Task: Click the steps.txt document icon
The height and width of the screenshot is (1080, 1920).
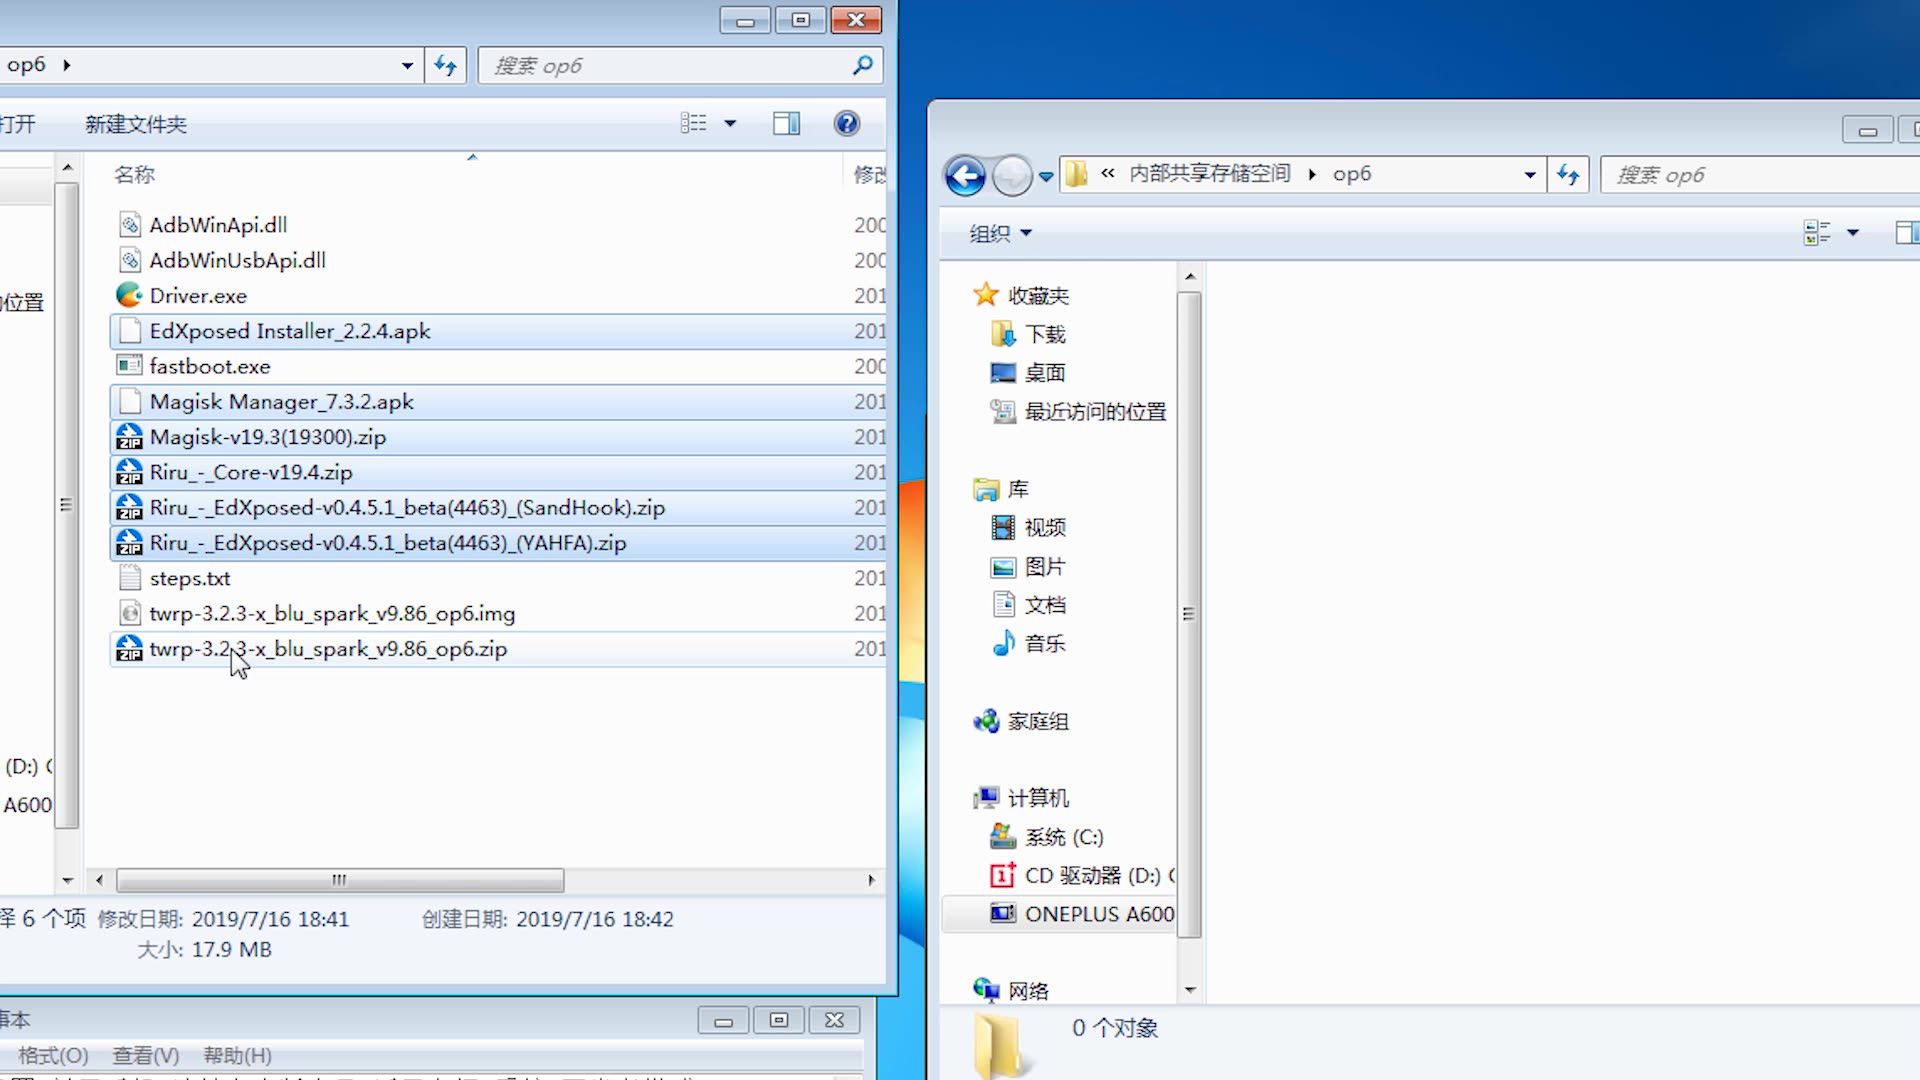Action: tap(129, 578)
